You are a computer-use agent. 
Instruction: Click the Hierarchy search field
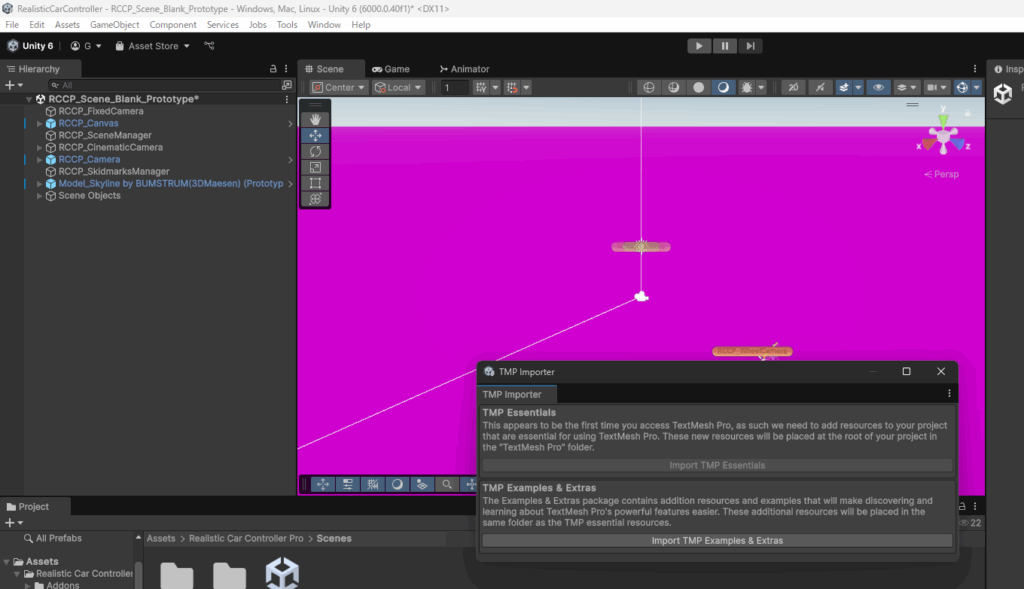170,85
